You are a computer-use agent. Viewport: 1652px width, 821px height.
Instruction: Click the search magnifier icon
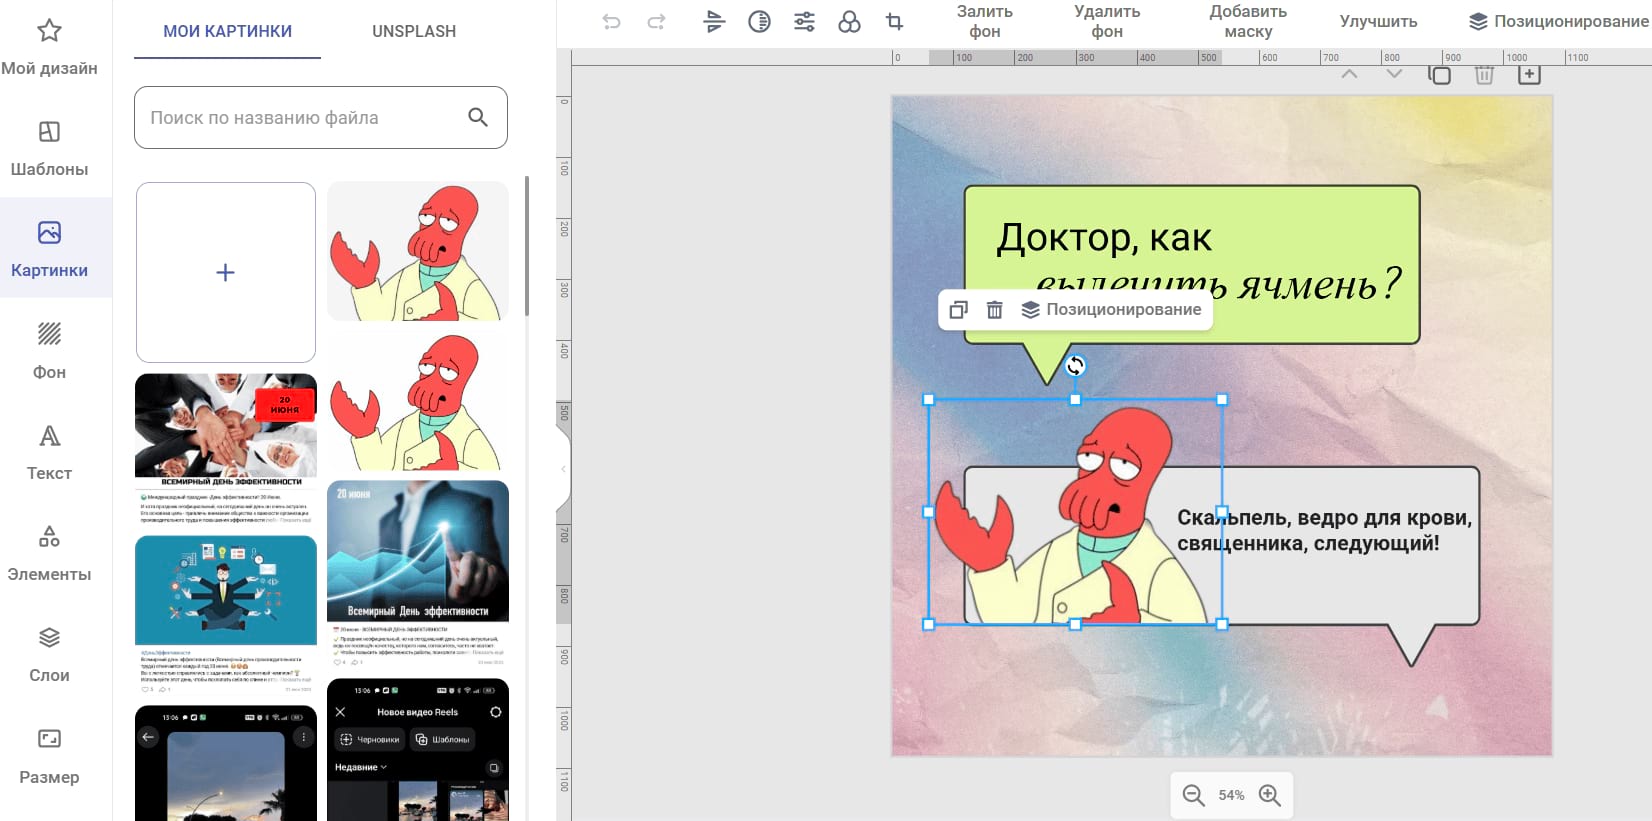point(478,118)
